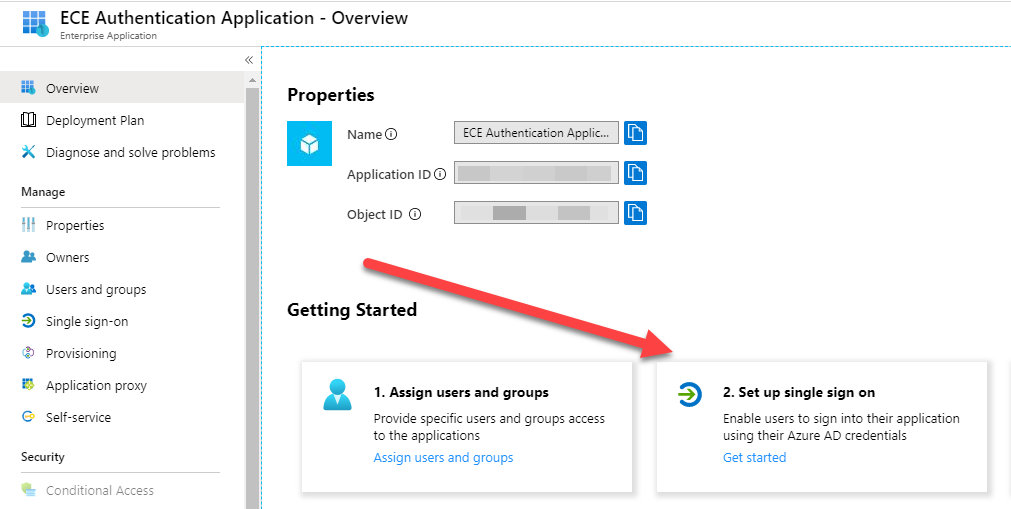The height and width of the screenshot is (509, 1011).
Task: Click the Name field showing ECE Authentication
Action: 536,133
